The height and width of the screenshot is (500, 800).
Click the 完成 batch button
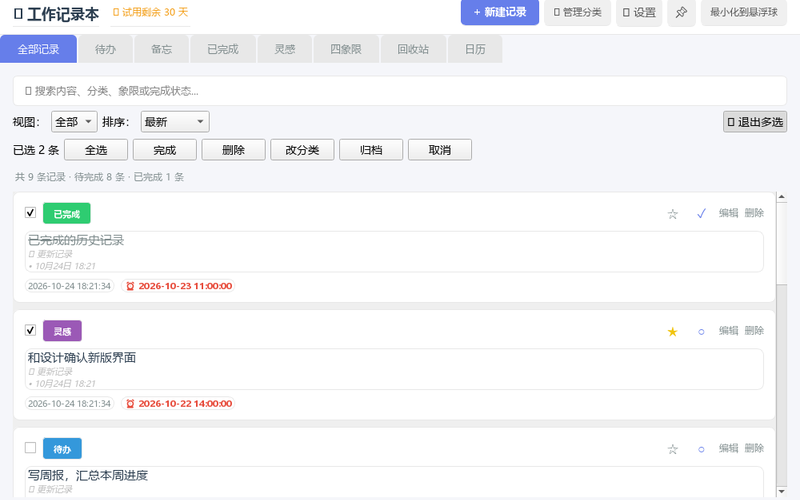point(165,150)
